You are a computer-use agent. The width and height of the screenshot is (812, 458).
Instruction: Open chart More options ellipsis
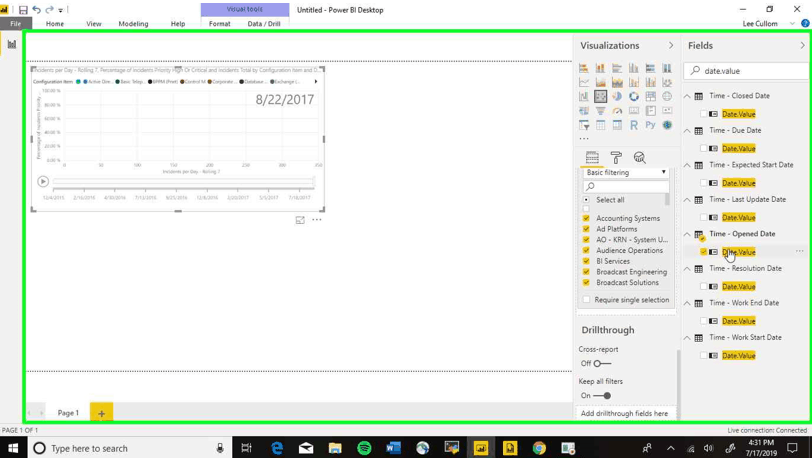pyautogui.click(x=317, y=220)
